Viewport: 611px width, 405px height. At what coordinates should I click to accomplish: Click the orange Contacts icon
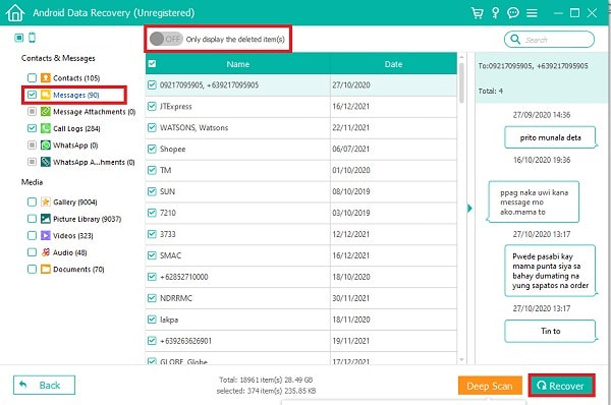point(46,78)
